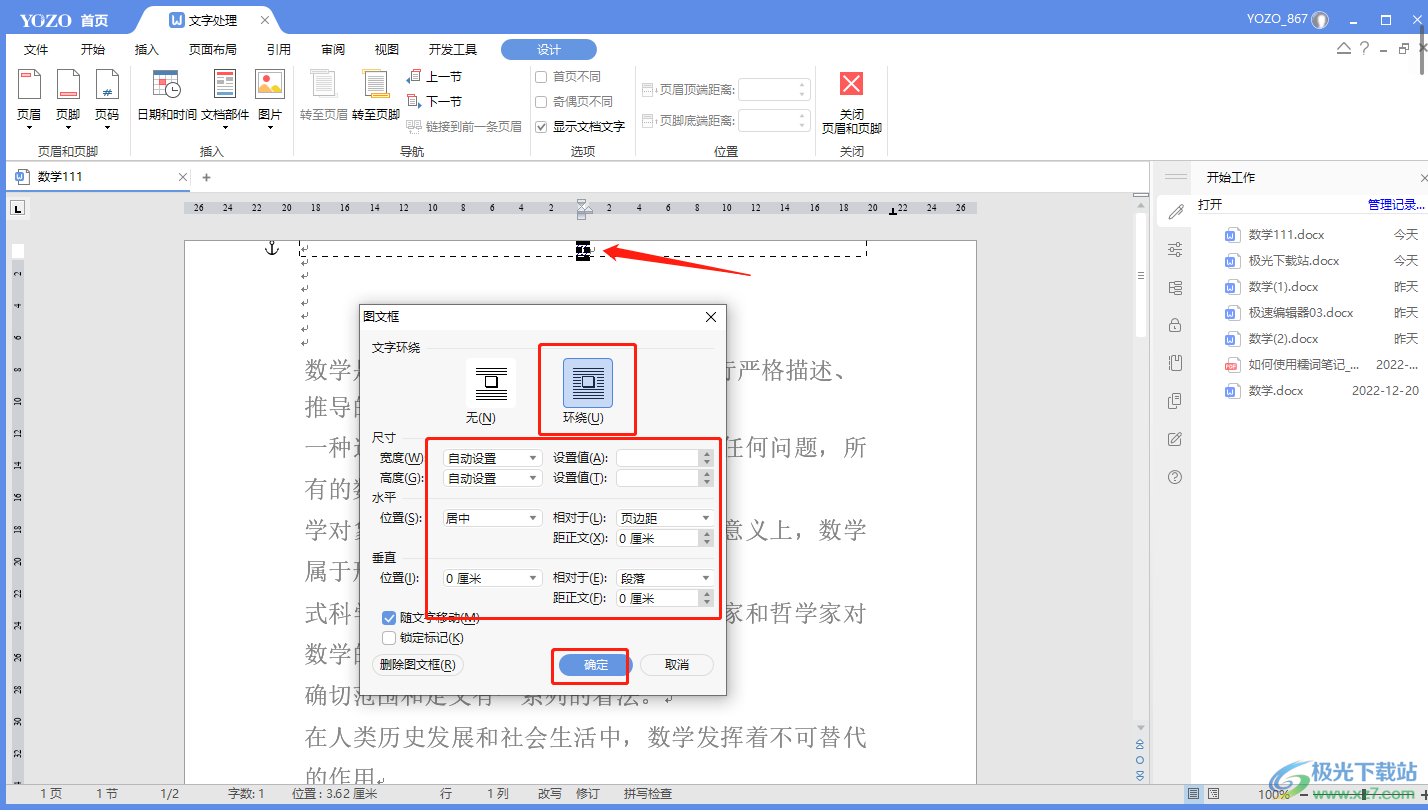Select 无(N) text wrapping option
1428x810 pixels.
[490, 392]
